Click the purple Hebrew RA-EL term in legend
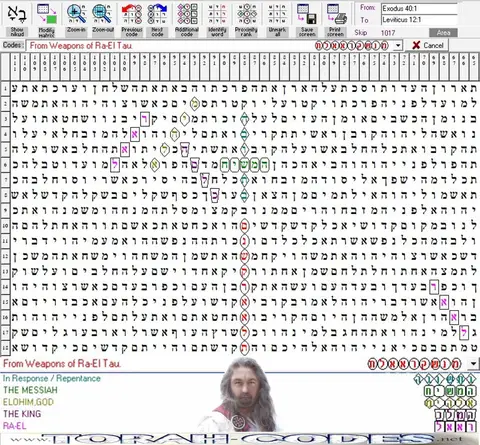 [455, 427]
